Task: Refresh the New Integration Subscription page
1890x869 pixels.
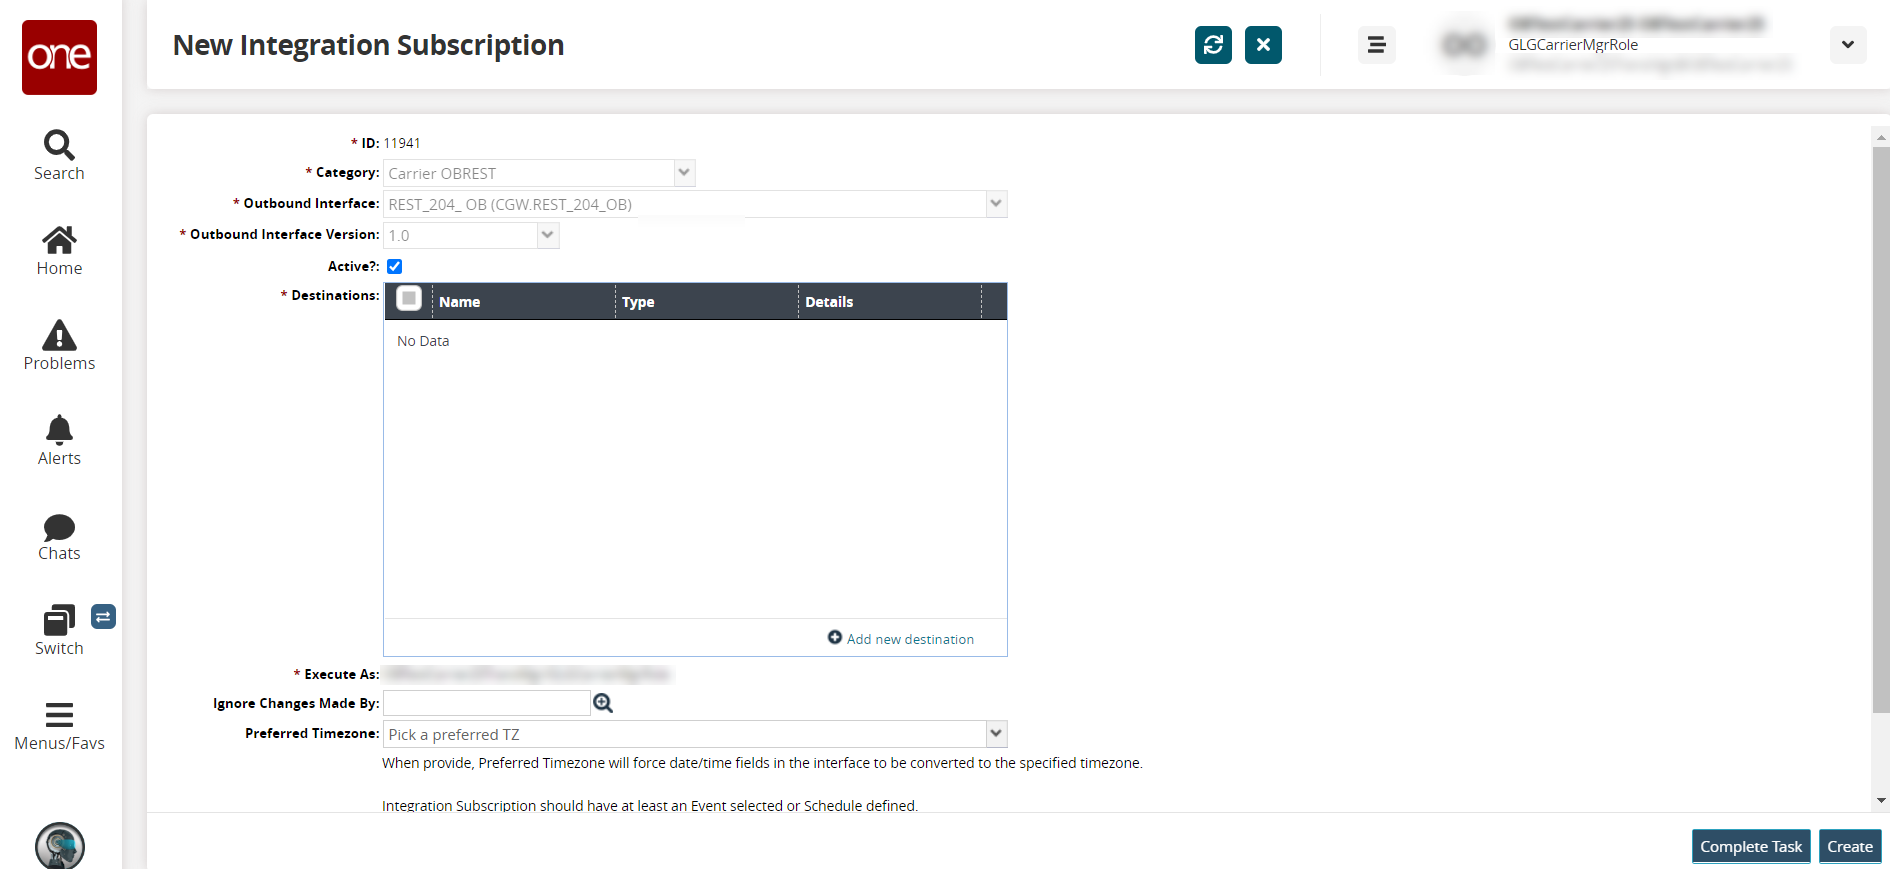Action: (x=1213, y=45)
